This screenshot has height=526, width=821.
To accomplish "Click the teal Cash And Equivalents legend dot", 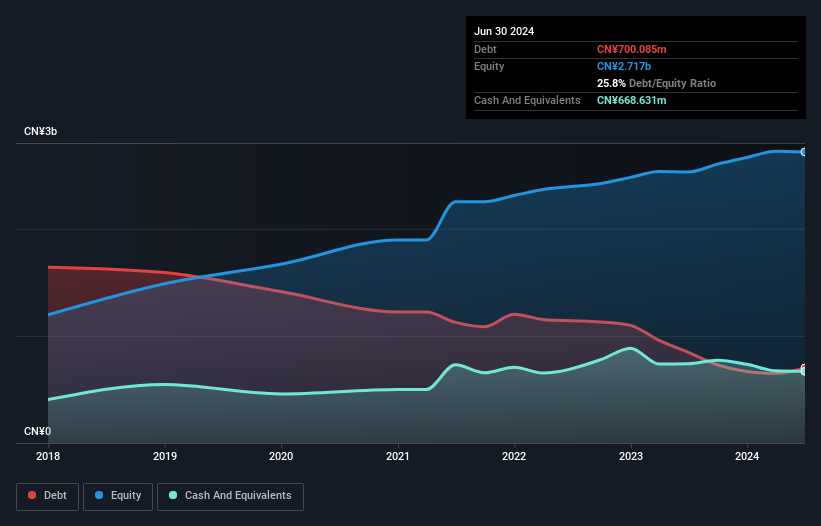I will coord(173,495).
